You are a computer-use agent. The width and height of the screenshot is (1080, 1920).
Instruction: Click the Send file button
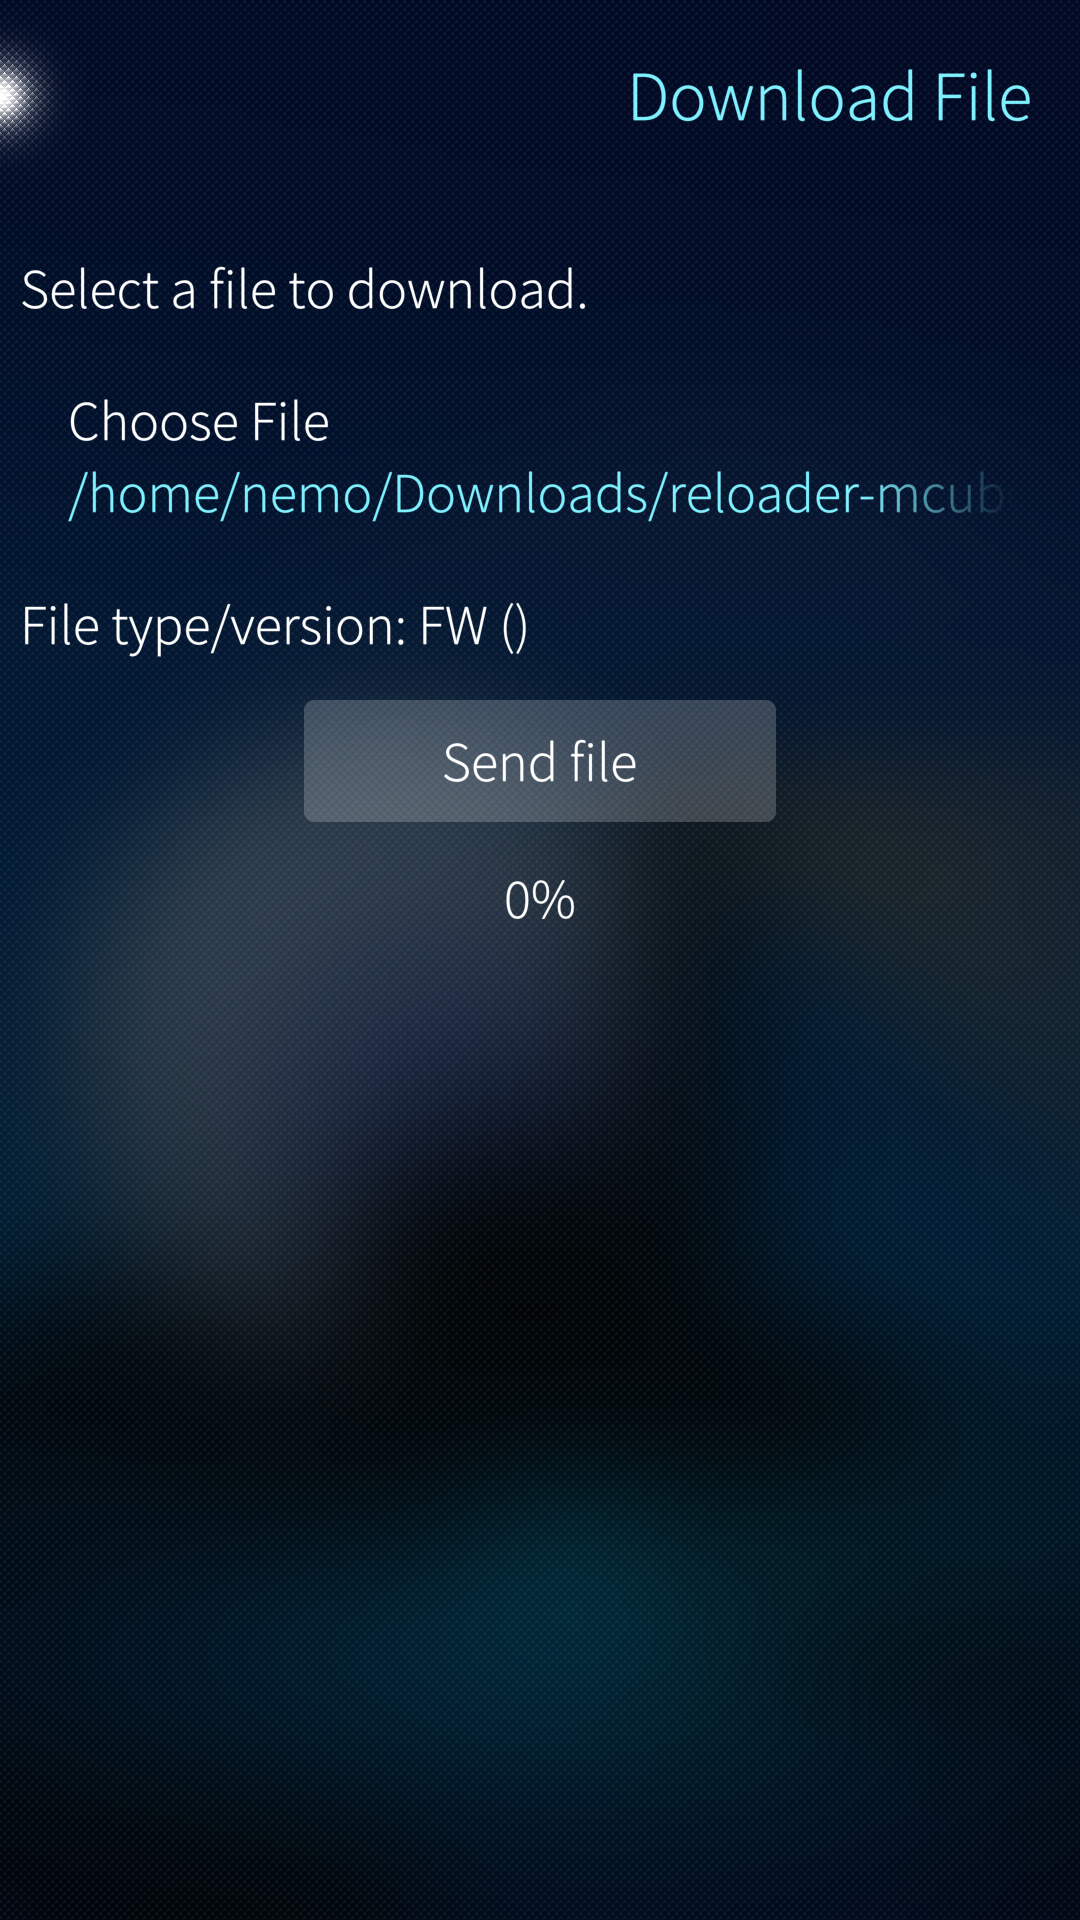[x=540, y=761]
